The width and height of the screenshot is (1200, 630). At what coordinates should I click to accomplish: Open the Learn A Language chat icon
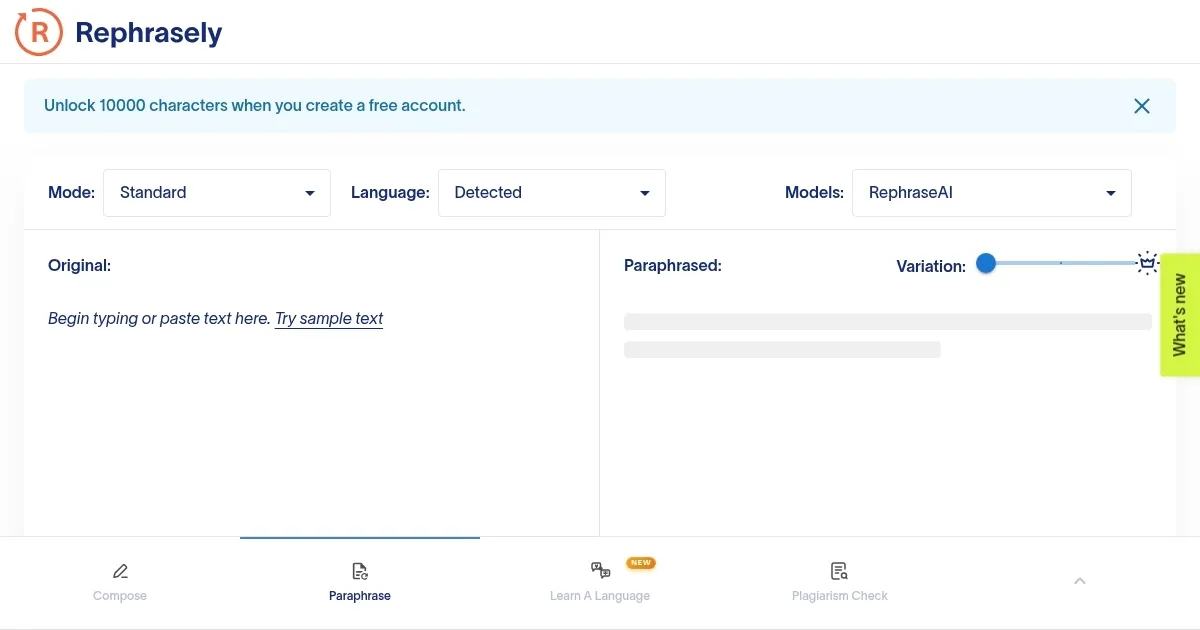[x=600, y=571]
